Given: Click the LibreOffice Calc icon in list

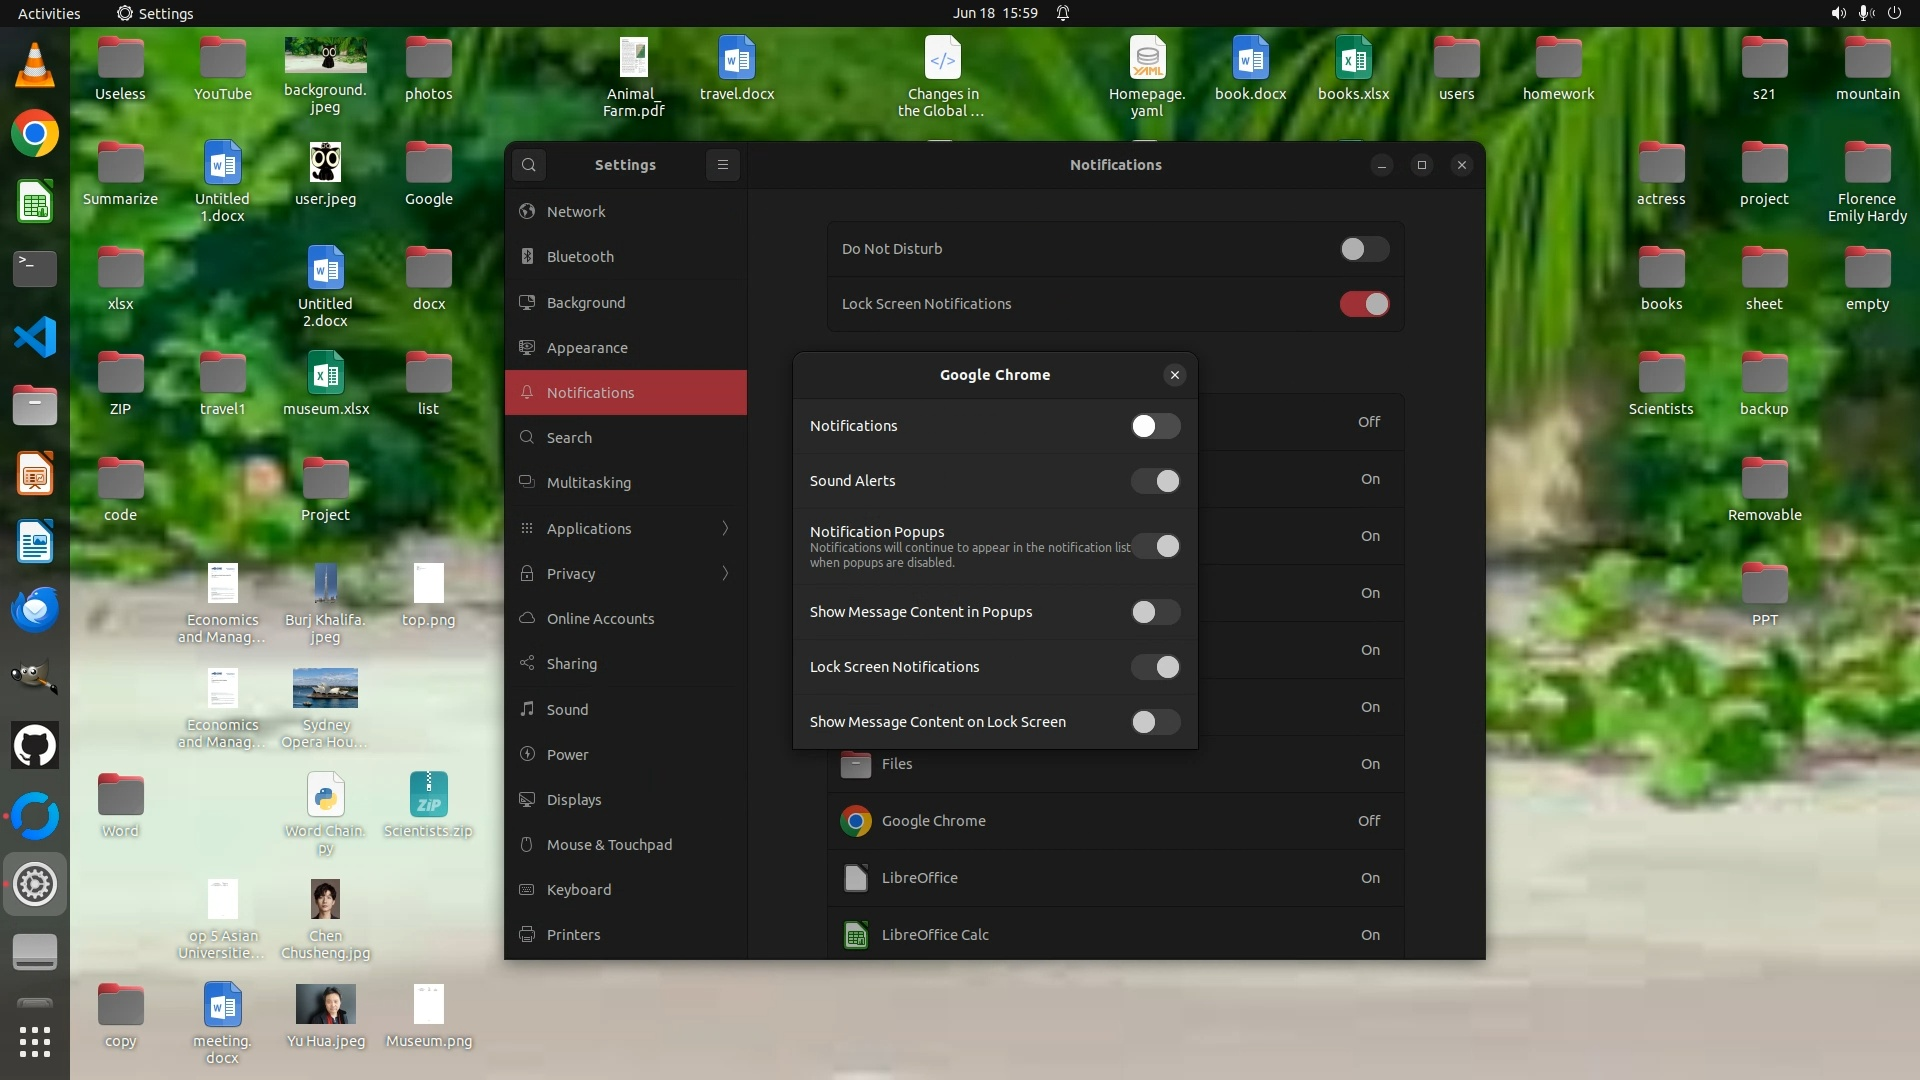Looking at the screenshot, I should (856, 935).
